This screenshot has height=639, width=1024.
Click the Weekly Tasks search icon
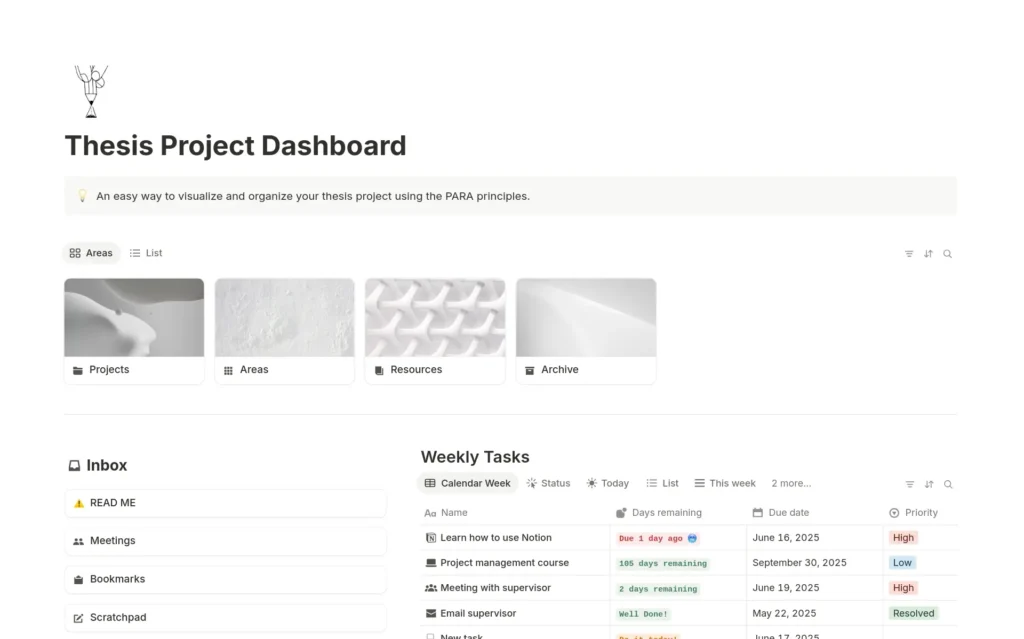(x=948, y=484)
